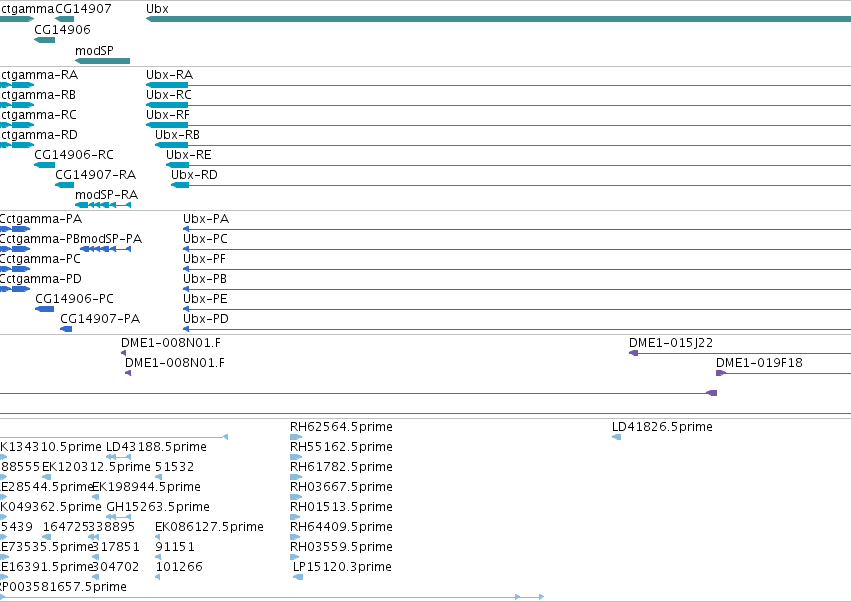Click the DME1-019F18 clone label

pyautogui.click(x=759, y=363)
